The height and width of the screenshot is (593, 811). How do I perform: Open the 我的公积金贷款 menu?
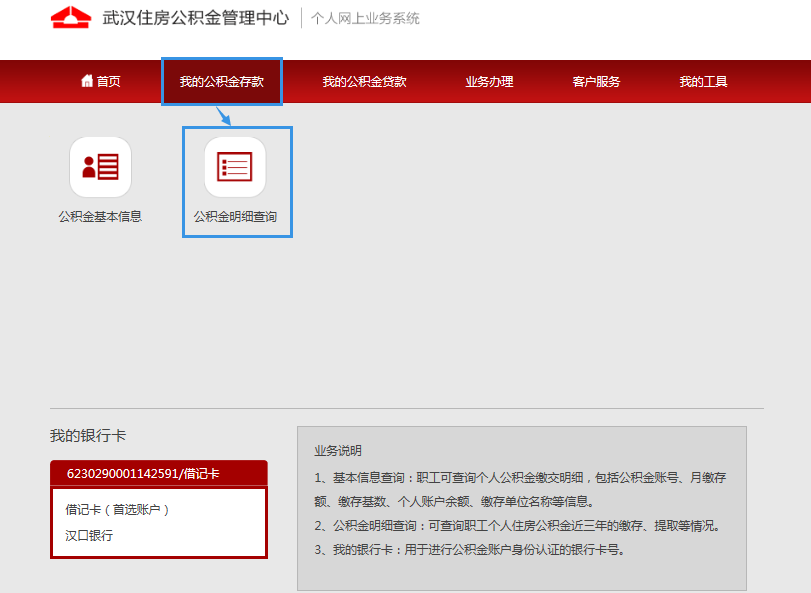[364, 82]
